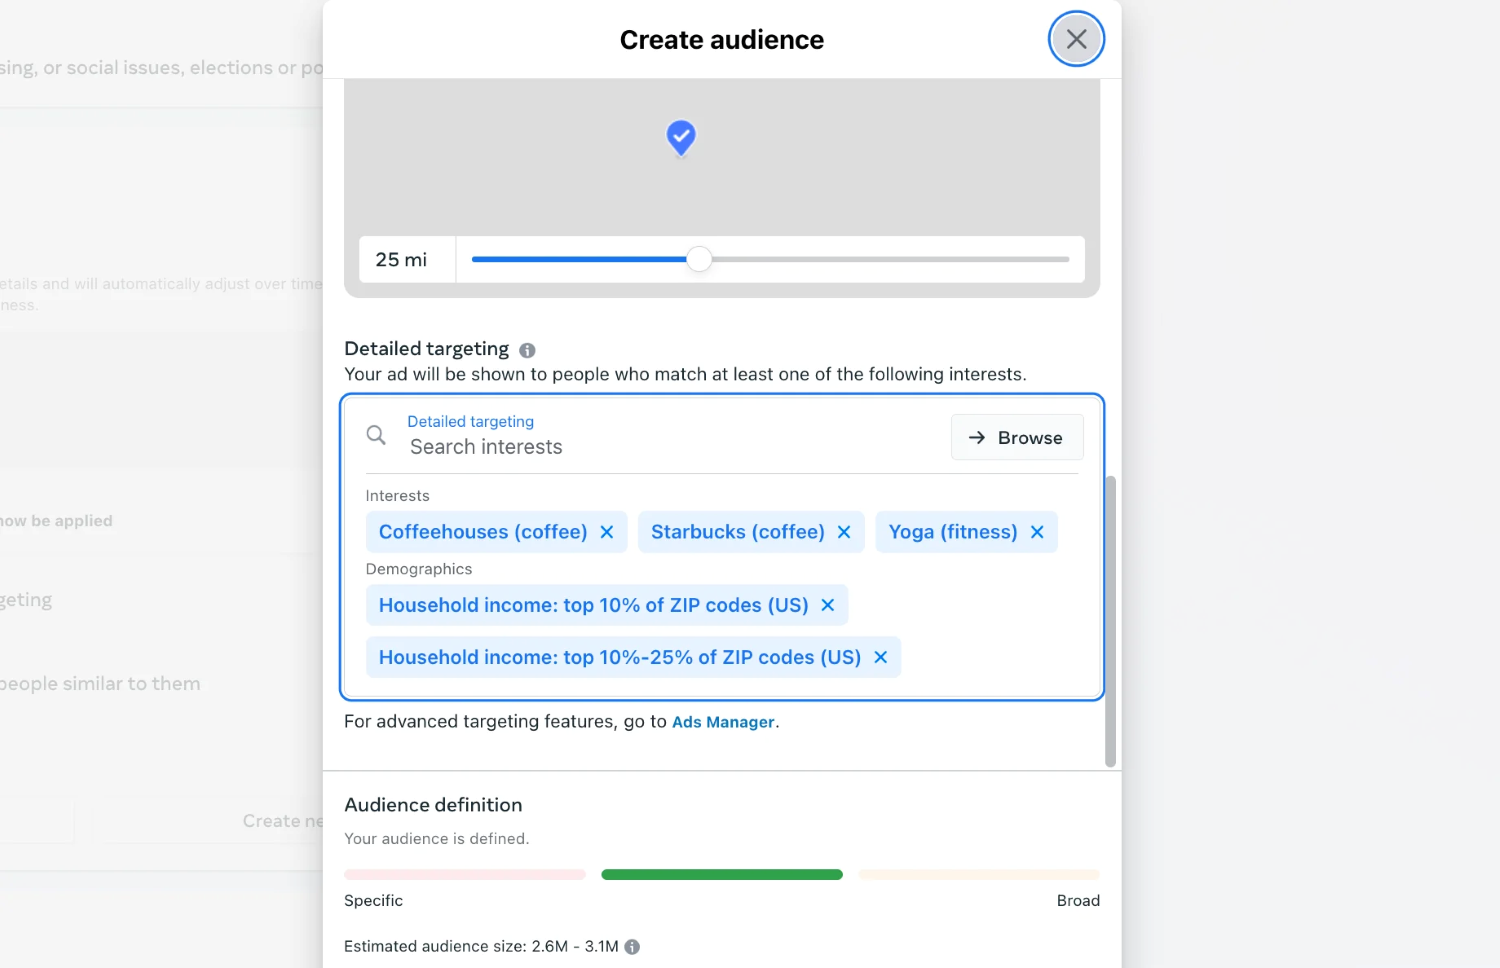Click the radius slider handle
The width and height of the screenshot is (1500, 968).
[x=699, y=260]
